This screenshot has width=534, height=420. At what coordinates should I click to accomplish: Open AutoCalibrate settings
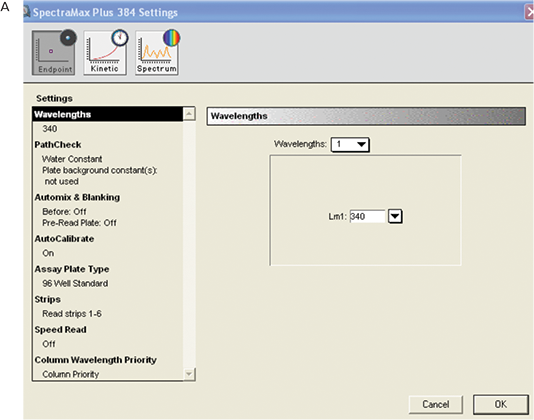pyautogui.click(x=64, y=239)
